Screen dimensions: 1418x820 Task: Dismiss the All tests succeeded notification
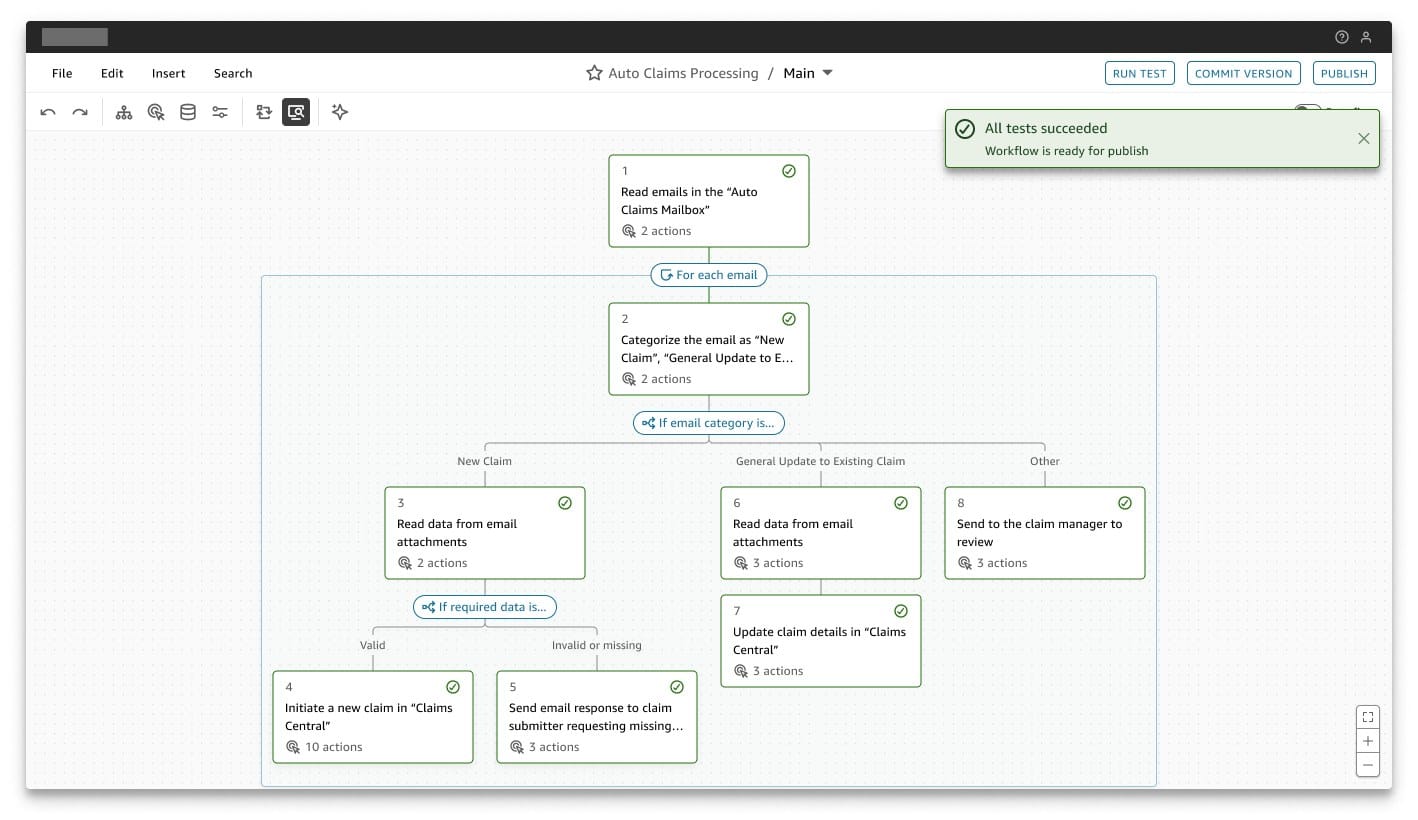point(1364,139)
